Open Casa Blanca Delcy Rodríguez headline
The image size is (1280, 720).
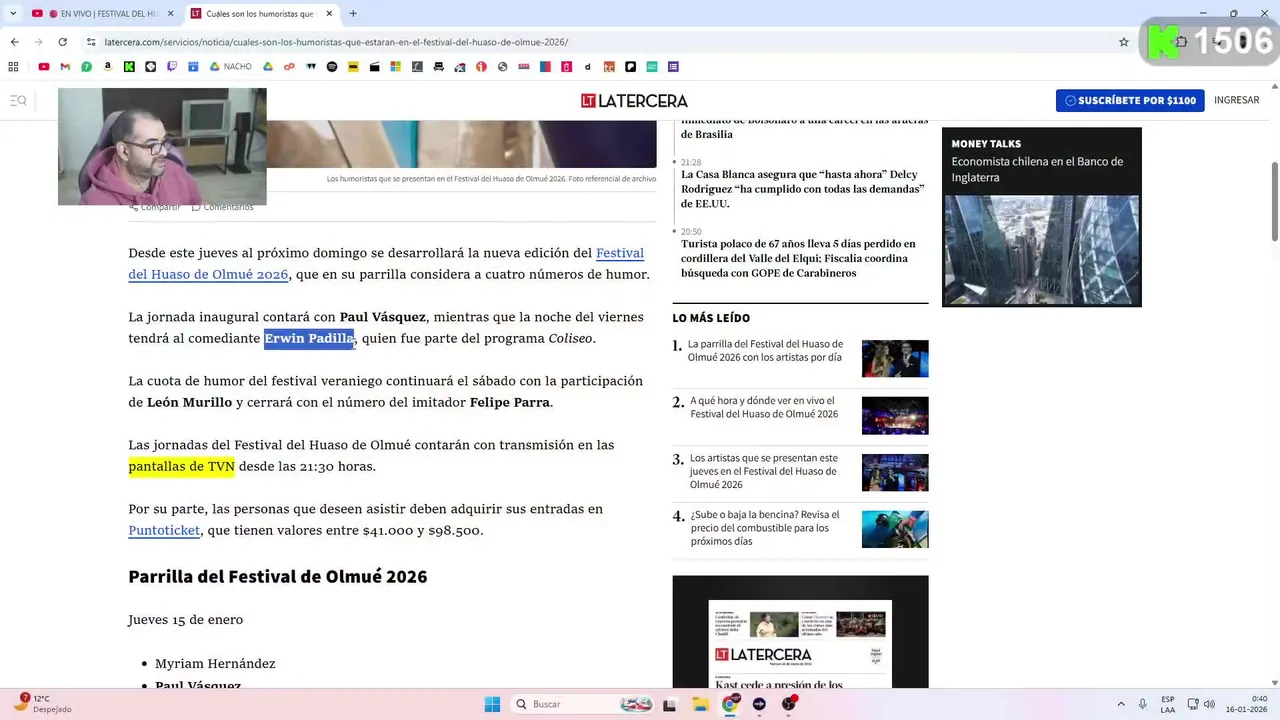[x=802, y=189]
